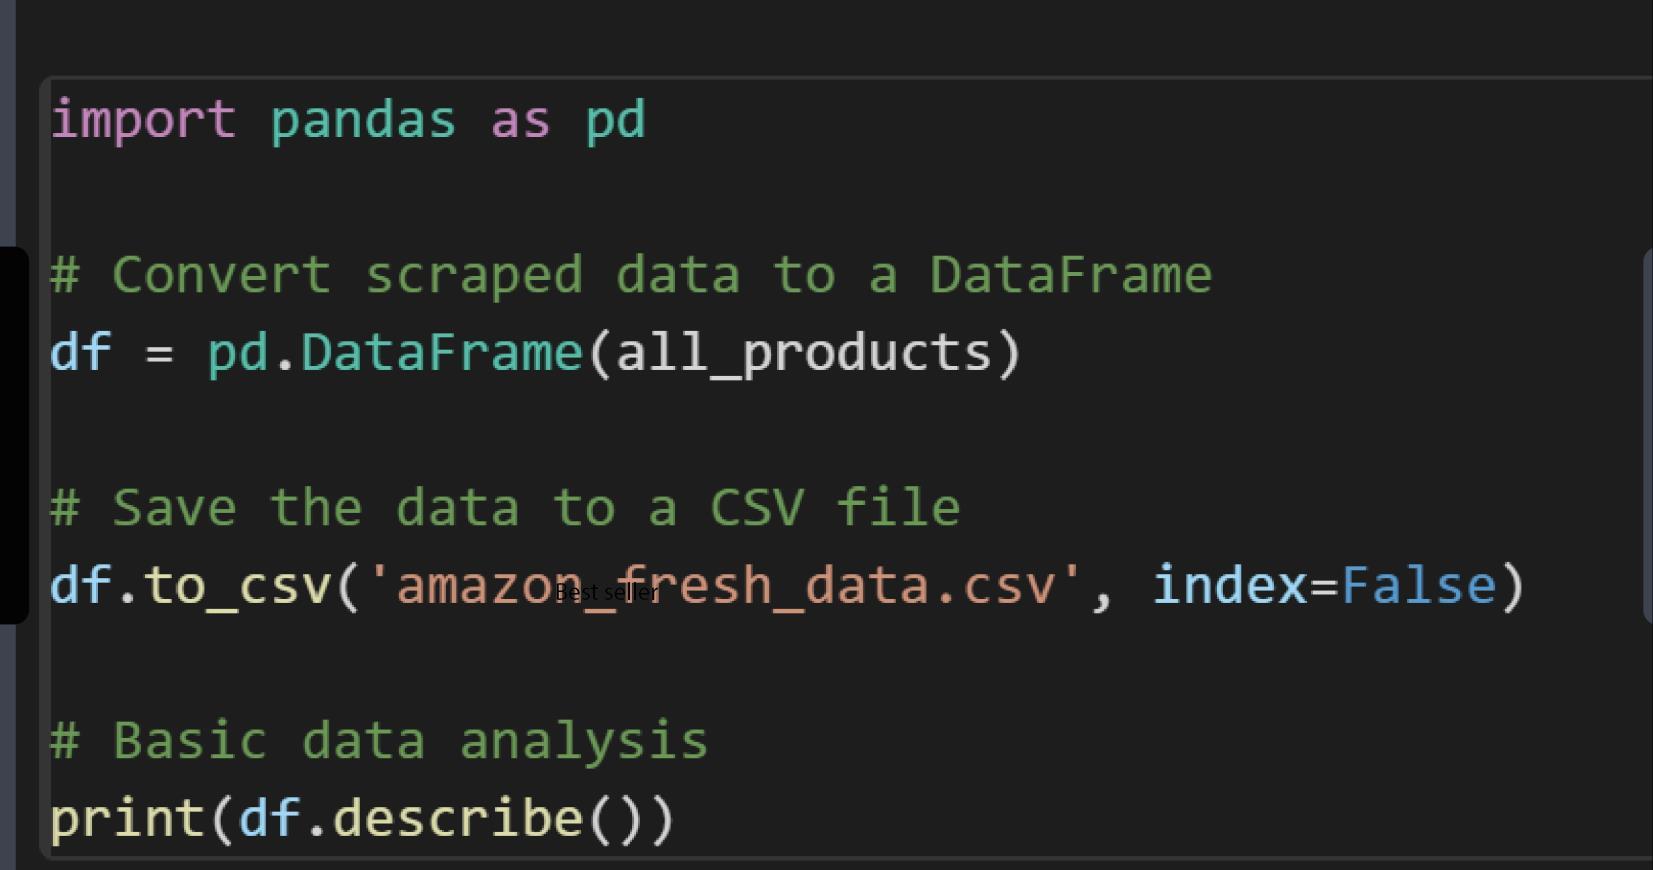This screenshot has height=870, width=1653.
Task: Click the "import" keyword in the code
Action: [143, 120]
